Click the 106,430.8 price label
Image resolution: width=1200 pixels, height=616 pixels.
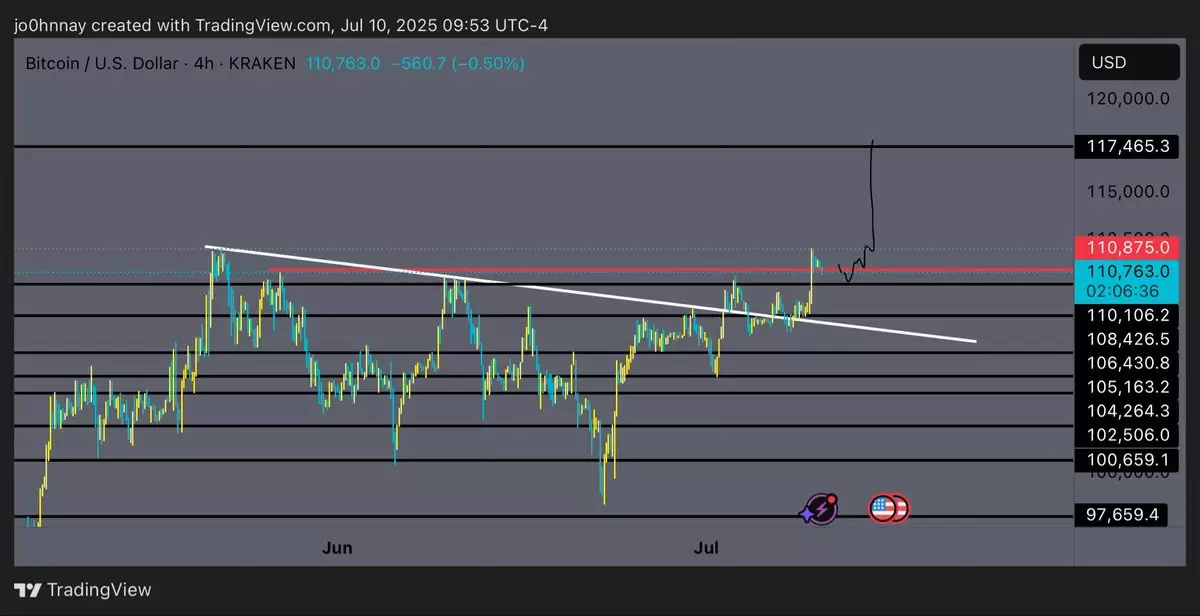tap(1127, 363)
